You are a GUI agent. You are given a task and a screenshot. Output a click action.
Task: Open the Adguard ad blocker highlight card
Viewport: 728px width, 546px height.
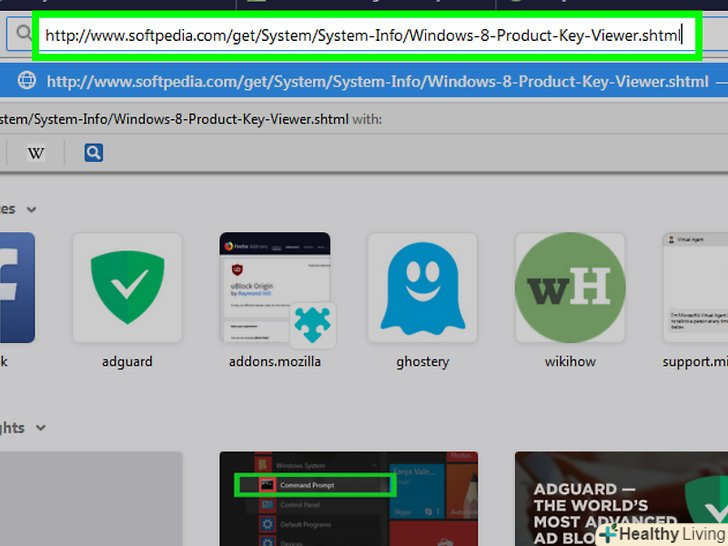(x=621, y=499)
